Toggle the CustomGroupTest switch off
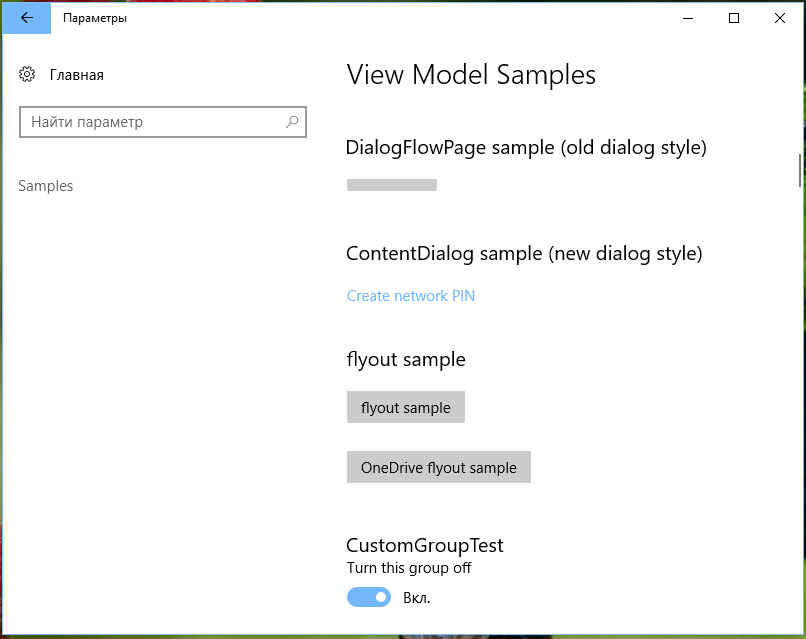806x639 pixels. click(x=369, y=597)
